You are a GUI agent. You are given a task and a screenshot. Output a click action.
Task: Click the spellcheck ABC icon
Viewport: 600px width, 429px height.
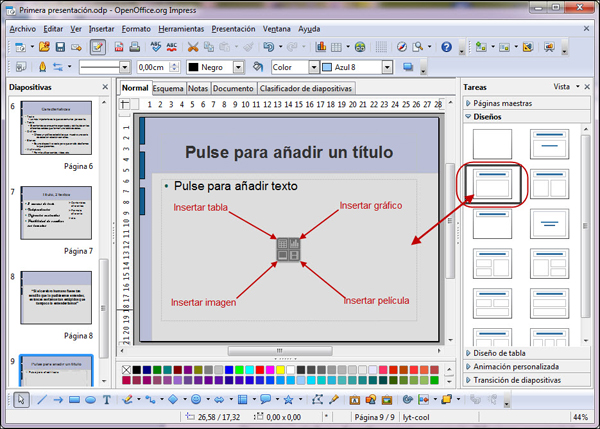[x=157, y=47]
